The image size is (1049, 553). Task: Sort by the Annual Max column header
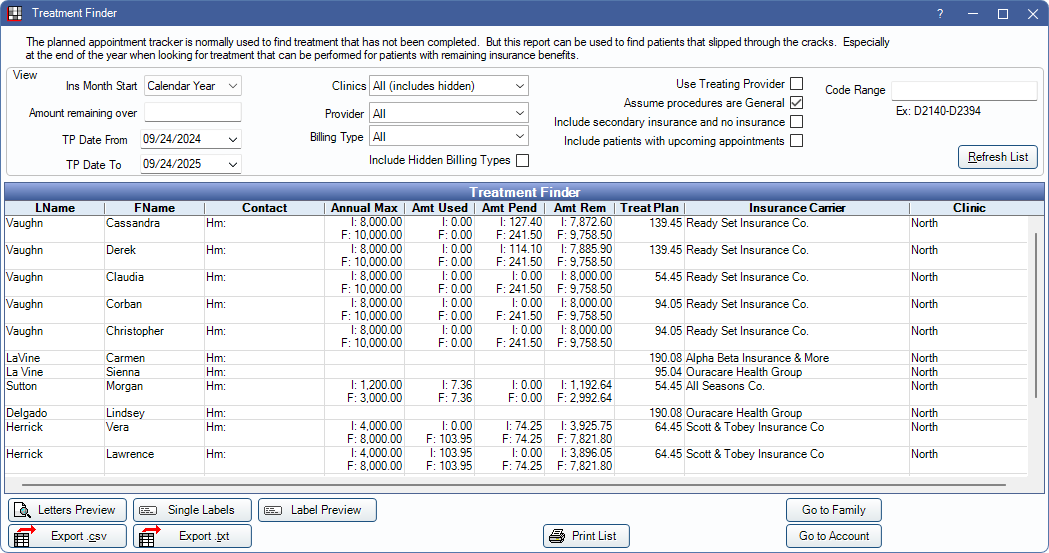coord(364,208)
